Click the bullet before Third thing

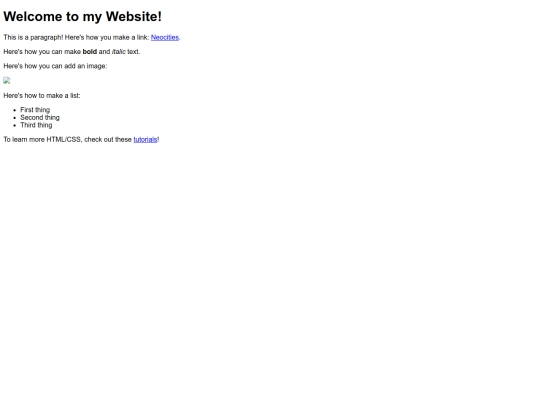[15, 125]
